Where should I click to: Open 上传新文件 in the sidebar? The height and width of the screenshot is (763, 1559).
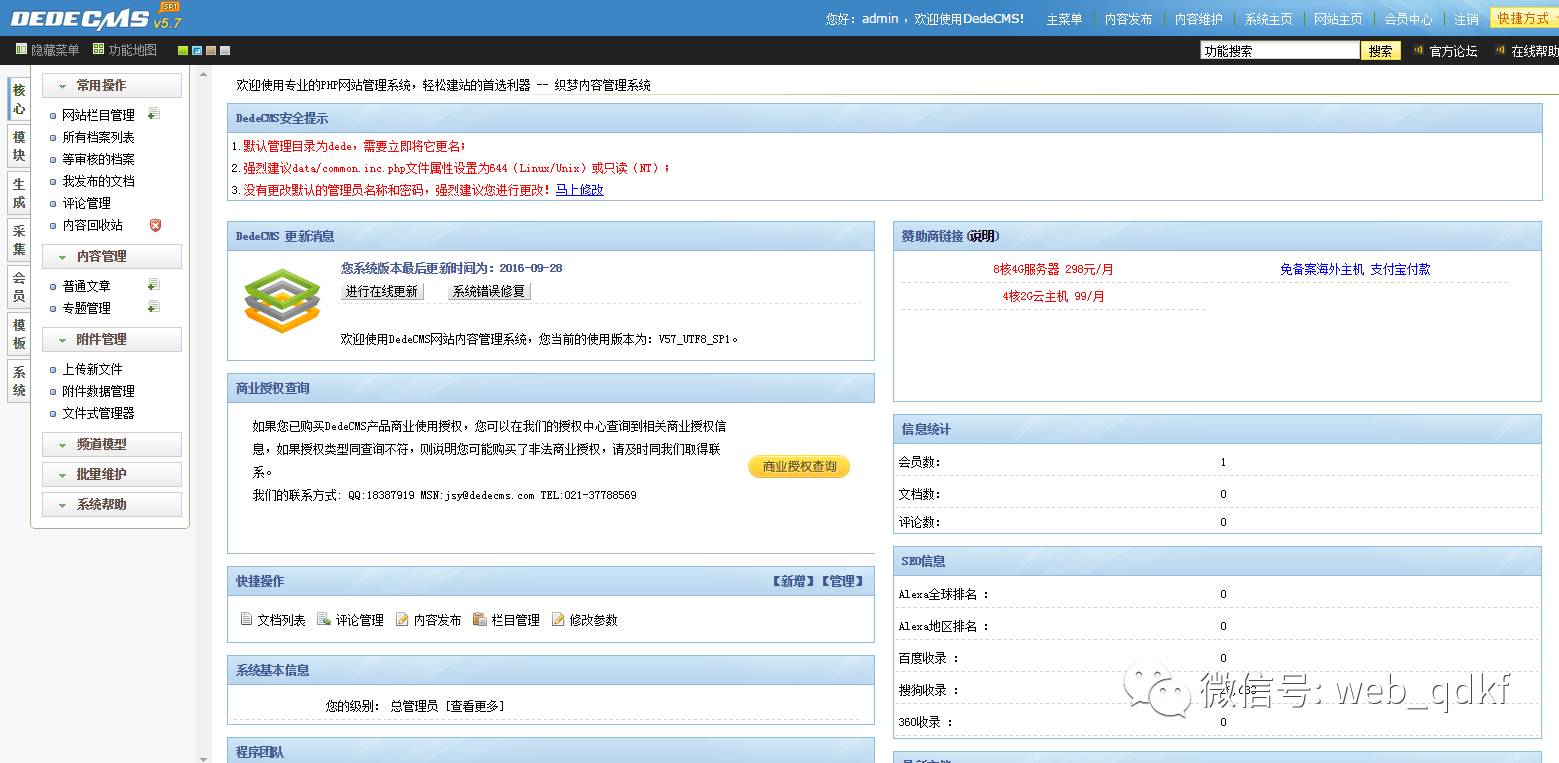pyautogui.click(x=92, y=369)
